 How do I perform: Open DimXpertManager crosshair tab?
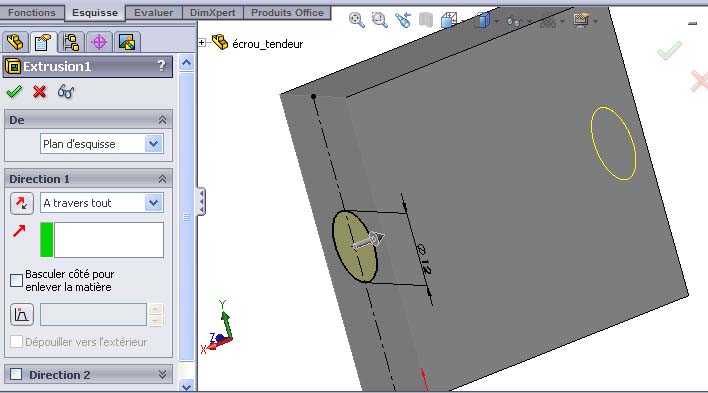coord(99,42)
